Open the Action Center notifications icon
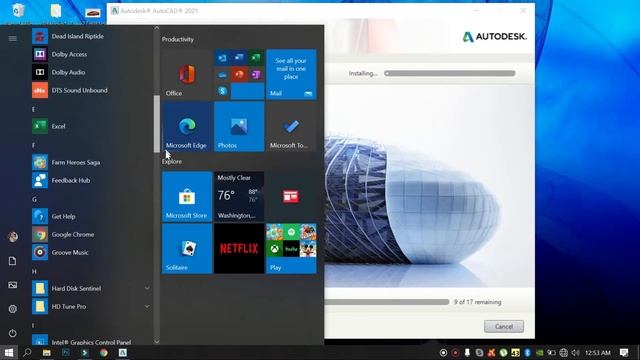Image resolution: width=640 pixels, height=360 pixels. pyautogui.click(x=624, y=353)
